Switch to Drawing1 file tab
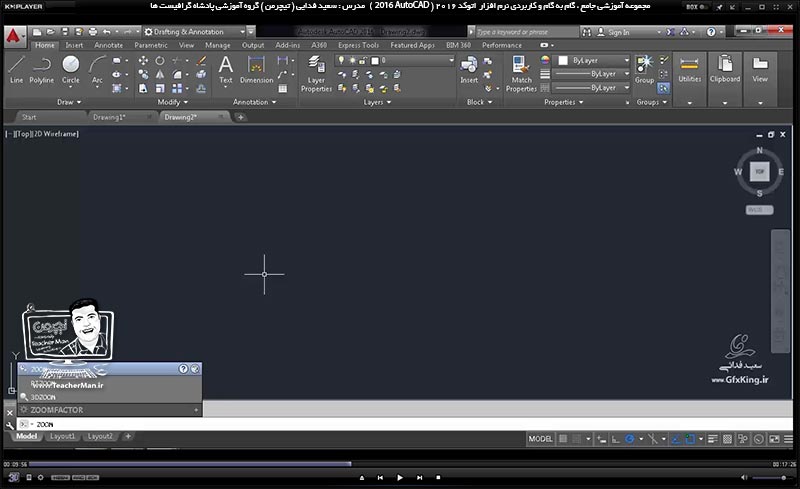 point(109,117)
